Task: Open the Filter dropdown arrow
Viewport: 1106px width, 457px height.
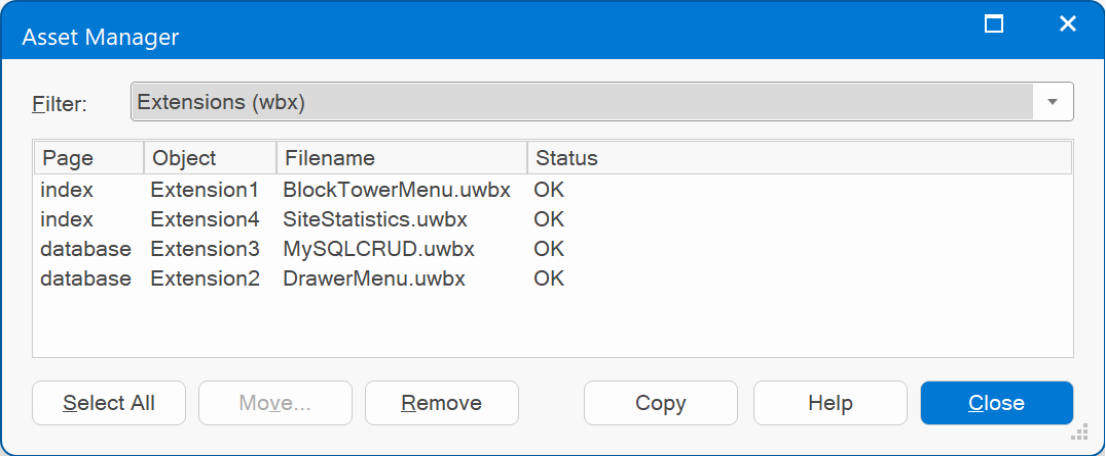Action: tap(1052, 102)
